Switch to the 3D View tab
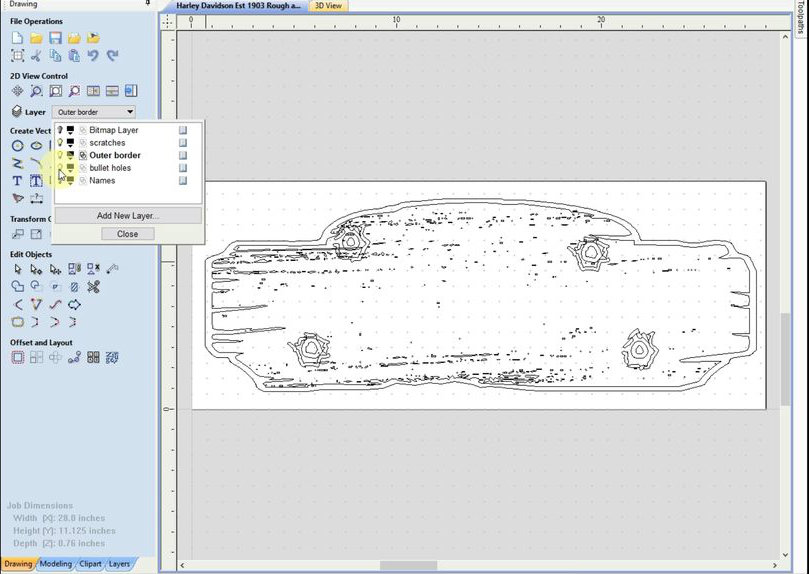This screenshot has height=574, width=809. click(x=329, y=6)
